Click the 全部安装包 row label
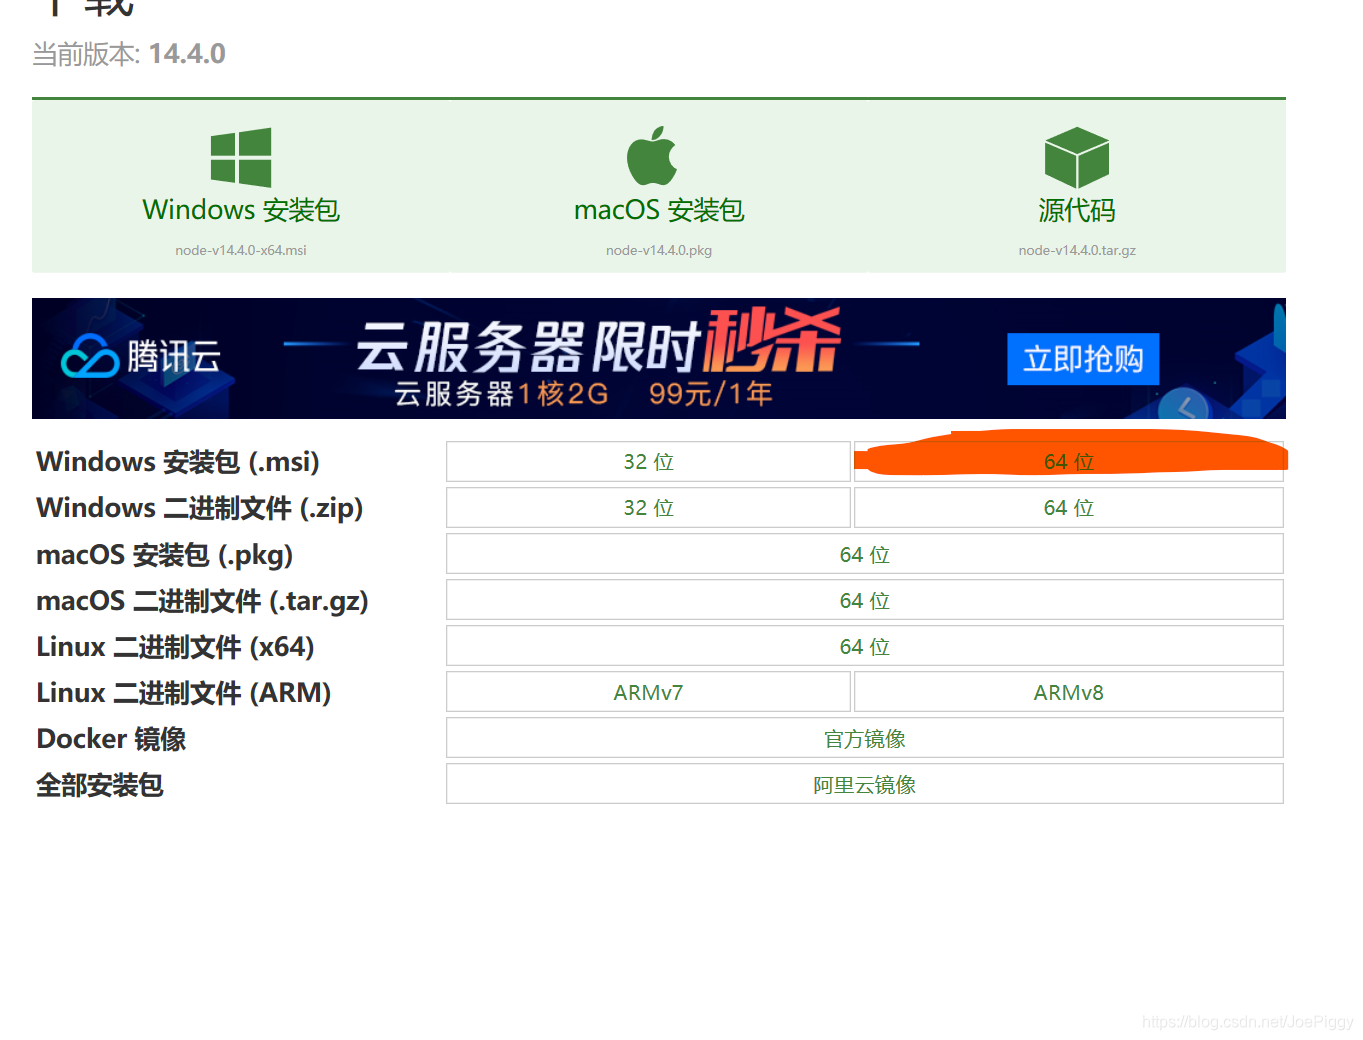 [x=100, y=785]
